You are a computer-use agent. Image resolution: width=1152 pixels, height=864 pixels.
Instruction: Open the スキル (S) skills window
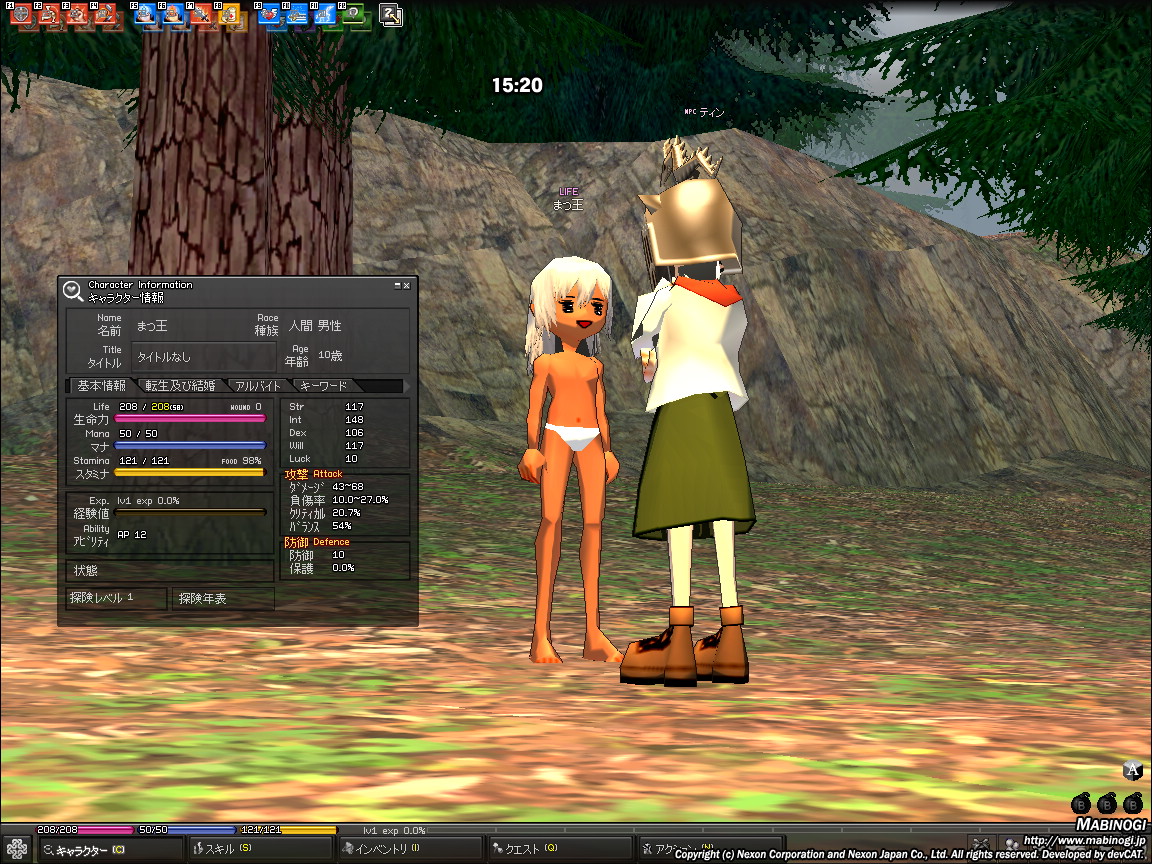pos(260,849)
